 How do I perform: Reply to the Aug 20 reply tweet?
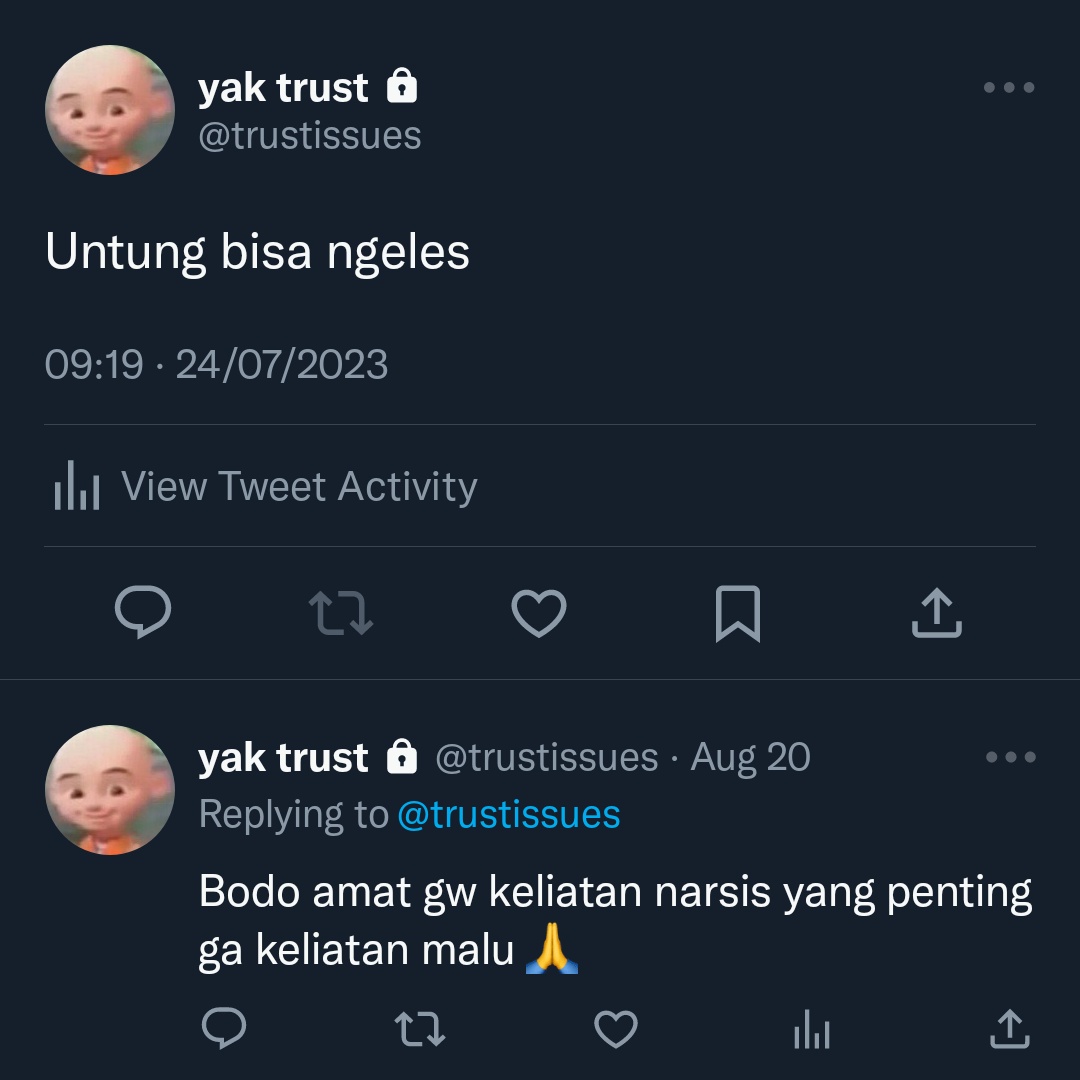(x=224, y=1028)
